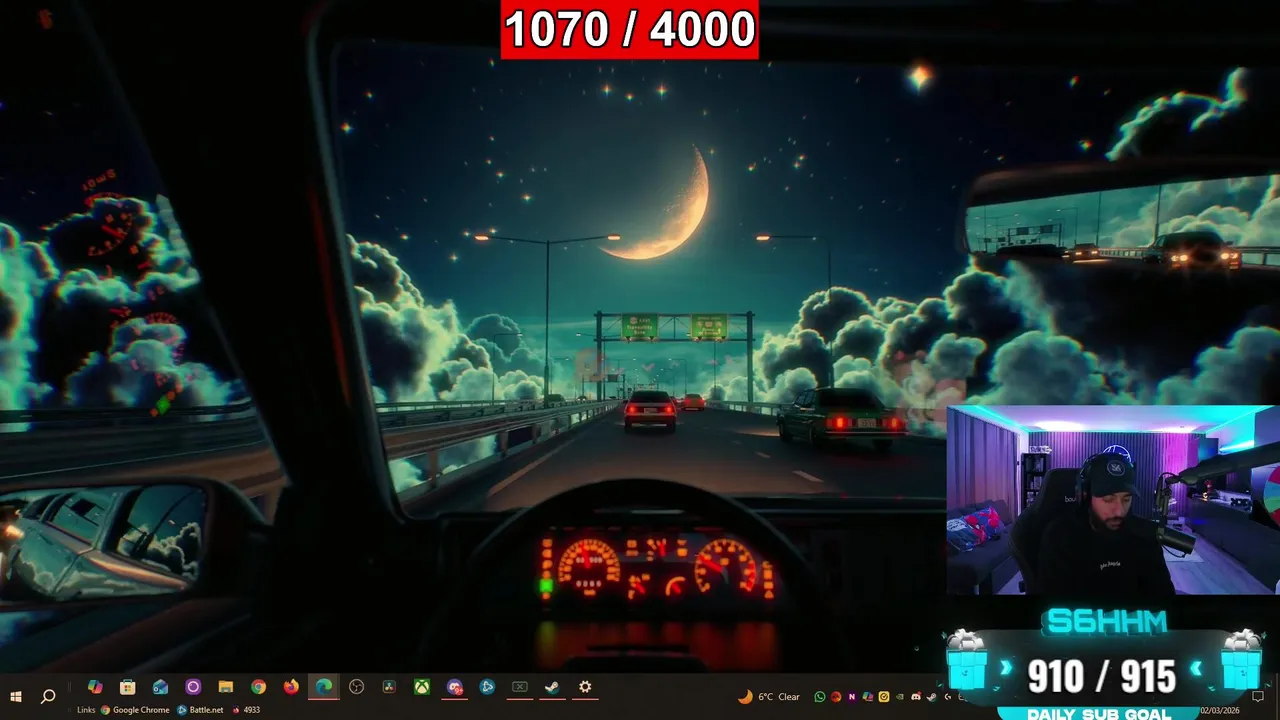Open the yellow square tray icon

coord(884,697)
